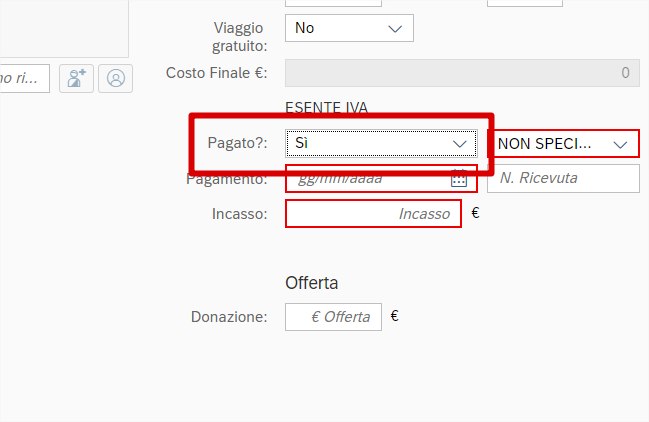The height and width of the screenshot is (422, 649).
Task: Click the € Offerta donation field
Action: (x=333, y=317)
